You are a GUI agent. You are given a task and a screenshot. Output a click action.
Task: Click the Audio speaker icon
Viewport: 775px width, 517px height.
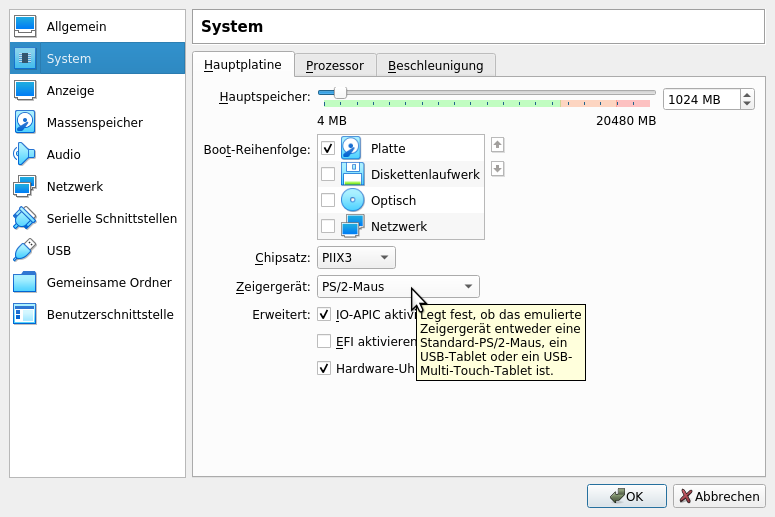click(25, 154)
